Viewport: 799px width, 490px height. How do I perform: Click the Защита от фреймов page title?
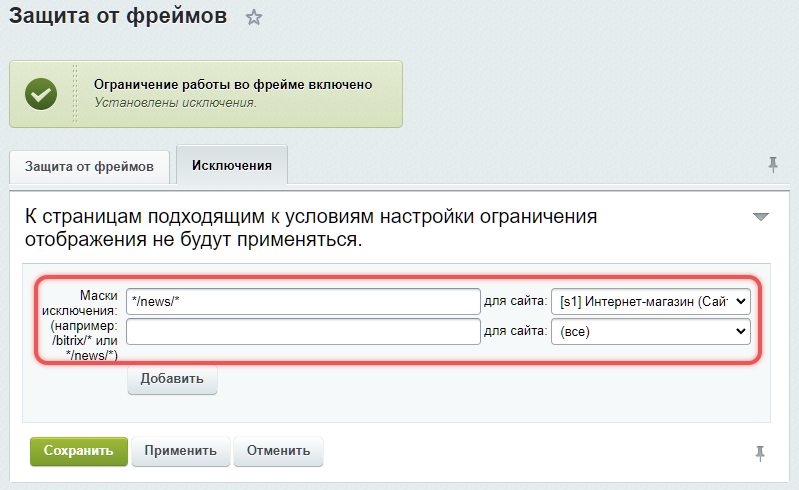coord(118,16)
